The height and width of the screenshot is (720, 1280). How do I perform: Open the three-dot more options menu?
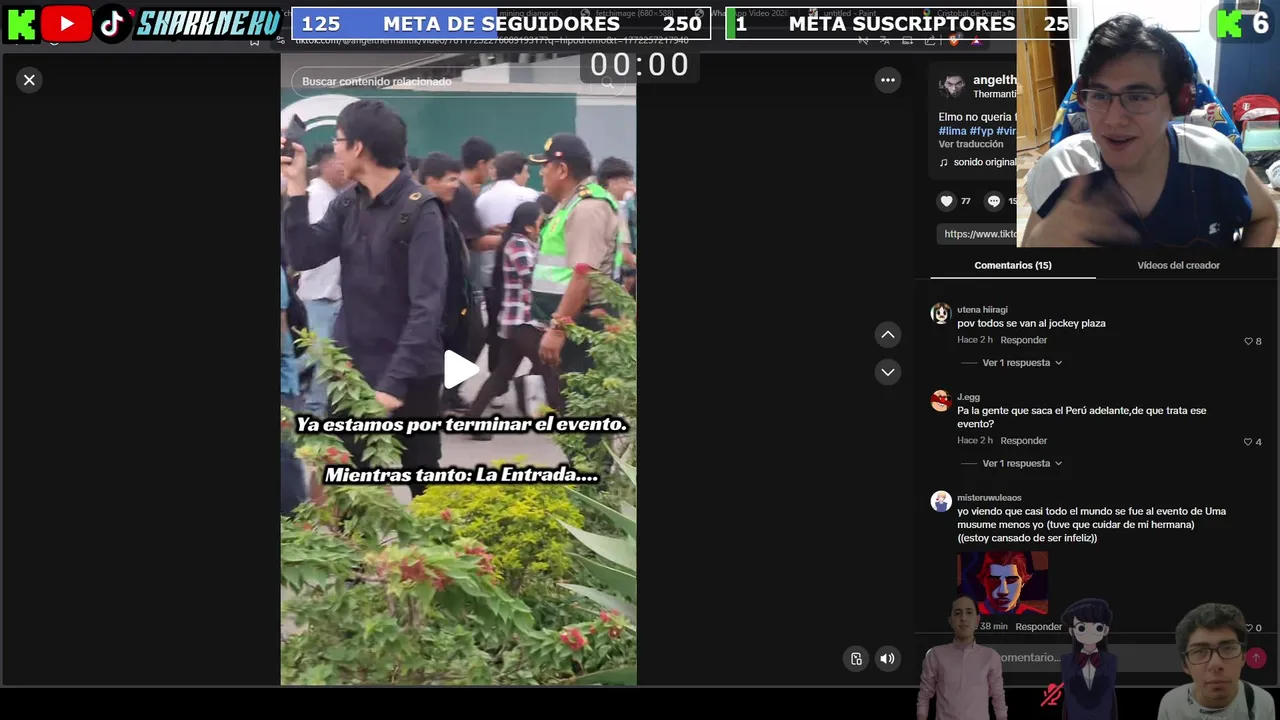click(x=888, y=80)
